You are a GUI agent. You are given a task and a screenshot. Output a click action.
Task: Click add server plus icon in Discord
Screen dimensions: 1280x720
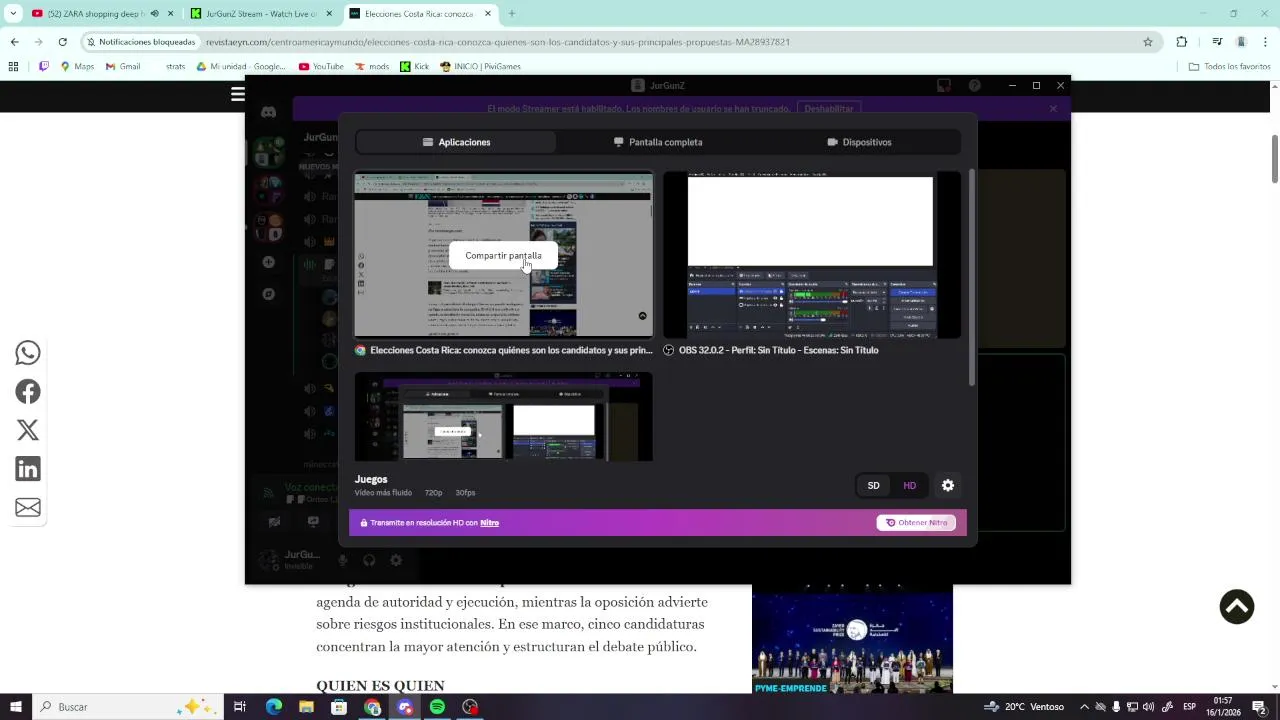(x=268, y=262)
